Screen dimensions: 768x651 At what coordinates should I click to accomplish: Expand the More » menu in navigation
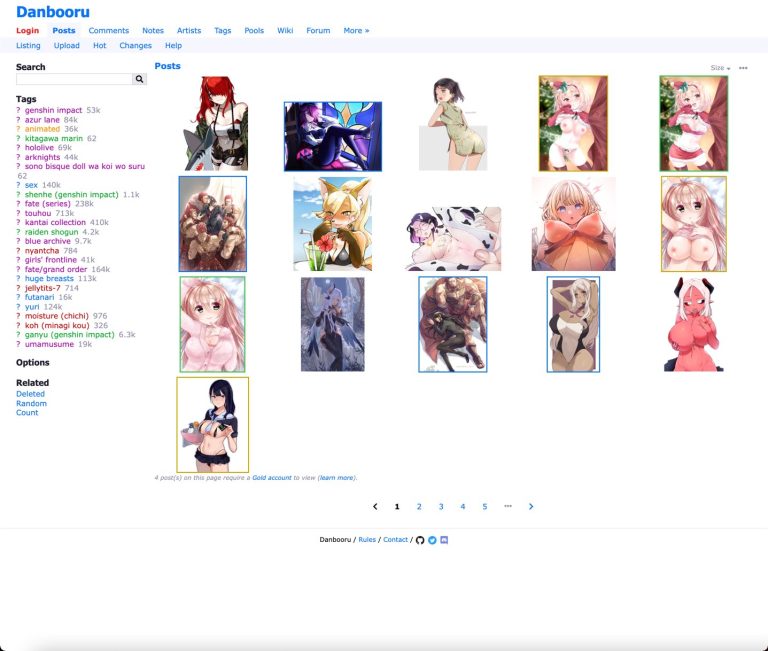click(356, 30)
